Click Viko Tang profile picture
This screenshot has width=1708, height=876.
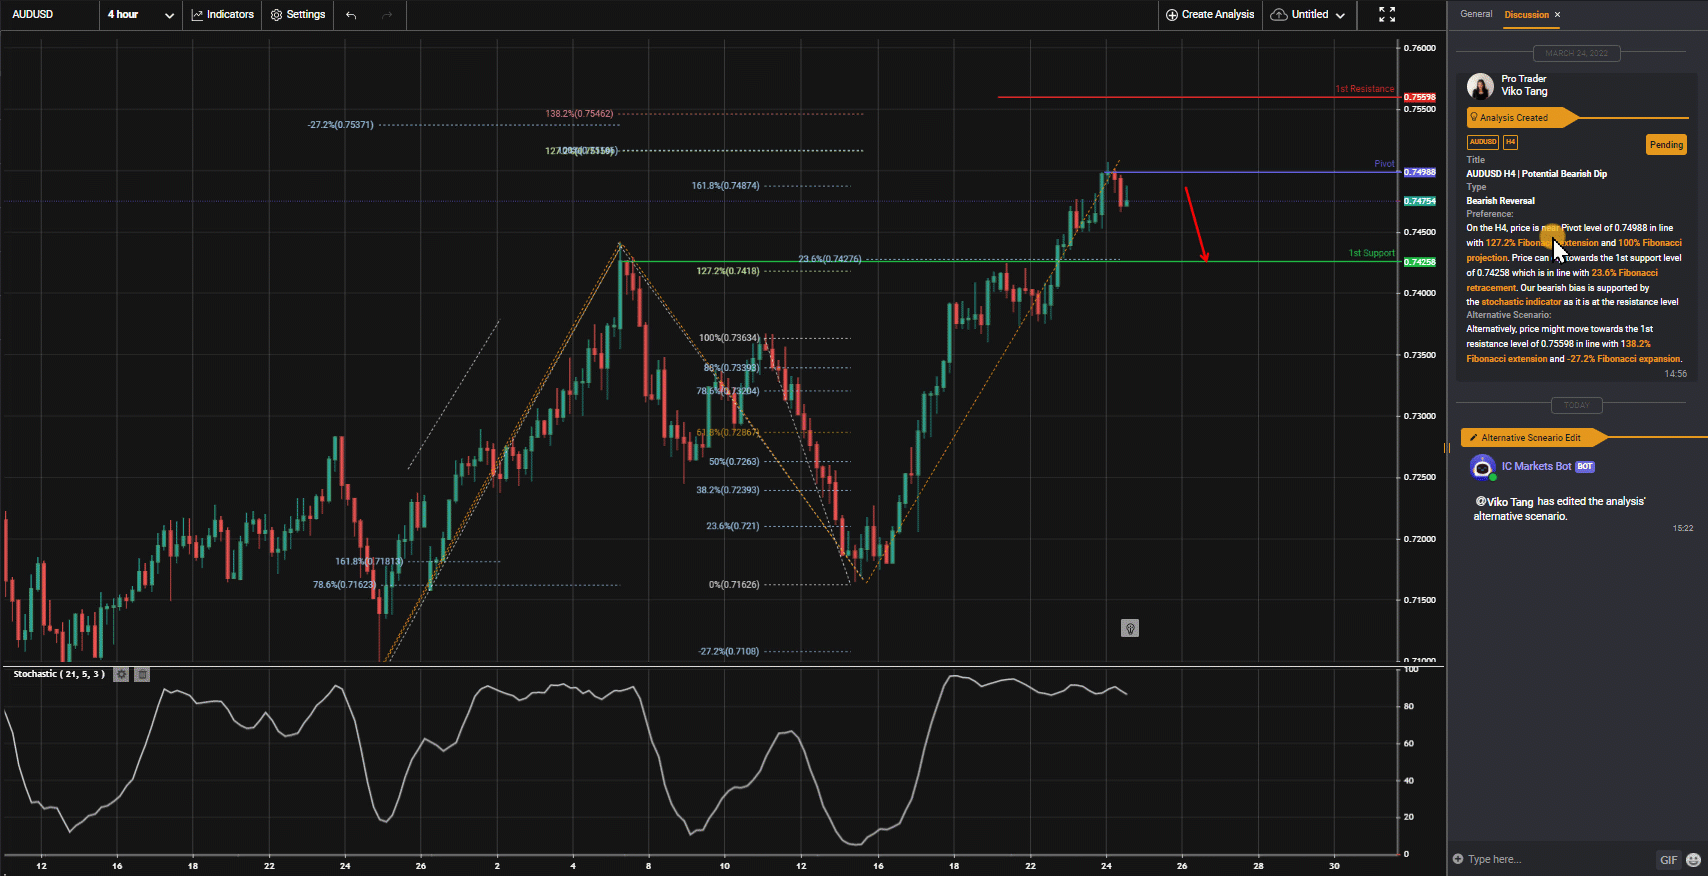pos(1480,86)
